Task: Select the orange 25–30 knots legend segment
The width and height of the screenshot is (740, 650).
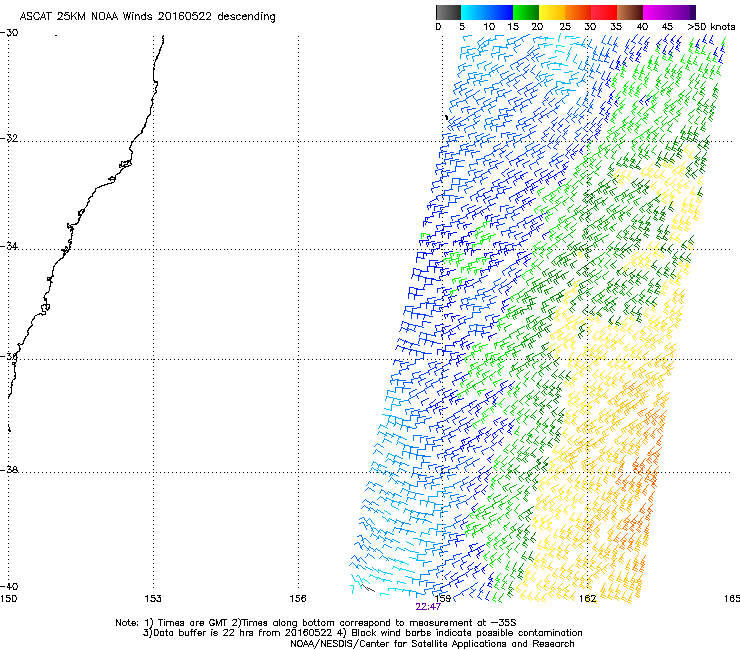Action: click(x=578, y=12)
